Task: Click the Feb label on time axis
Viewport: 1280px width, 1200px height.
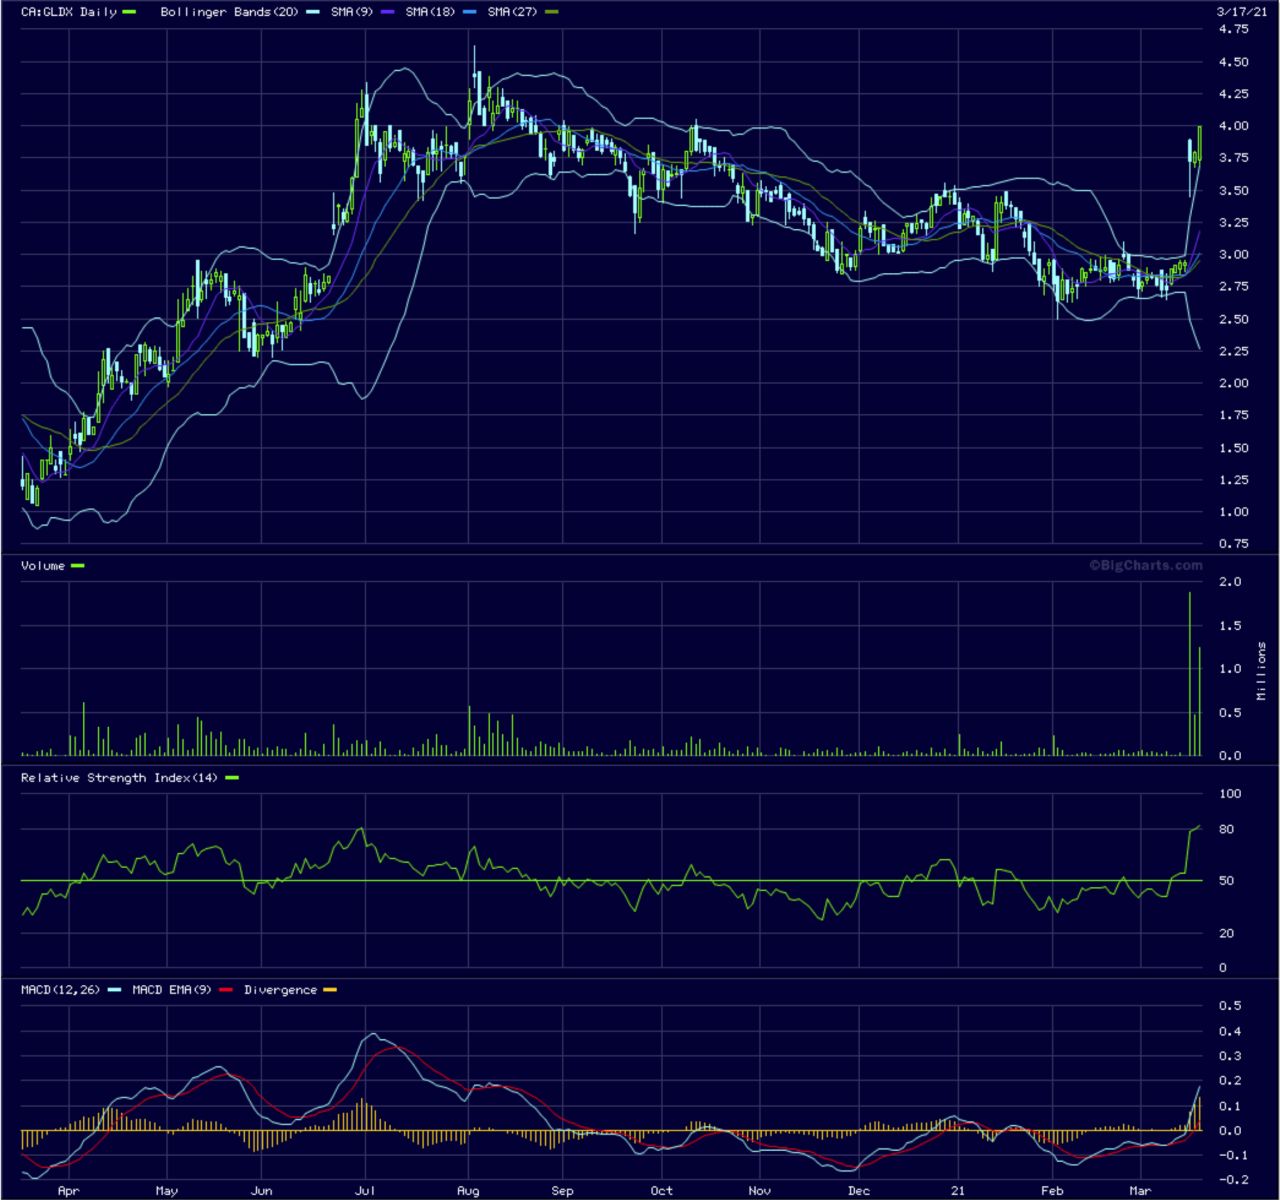Action: [x=1052, y=1191]
